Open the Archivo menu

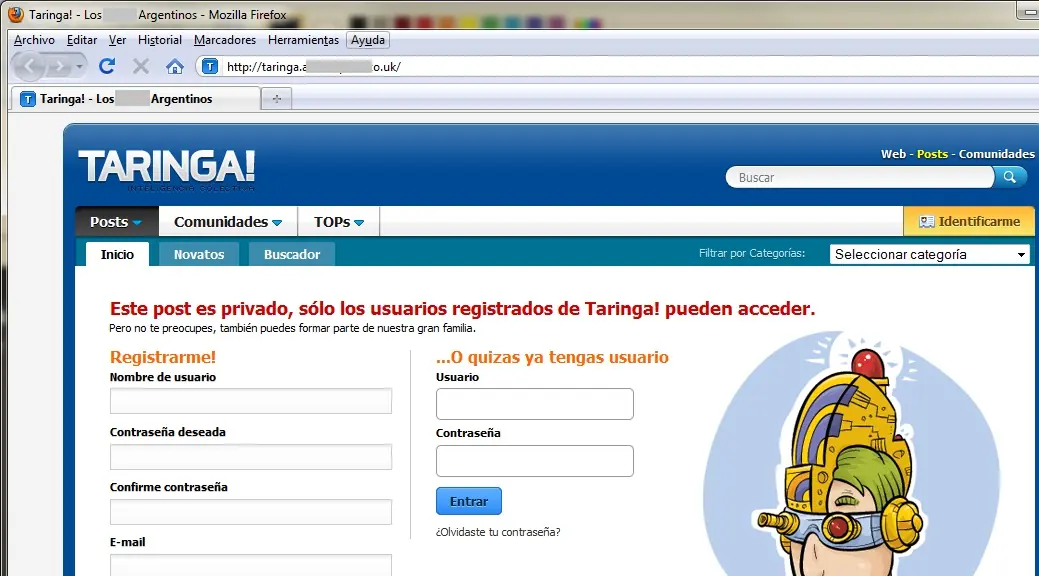tap(34, 40)
